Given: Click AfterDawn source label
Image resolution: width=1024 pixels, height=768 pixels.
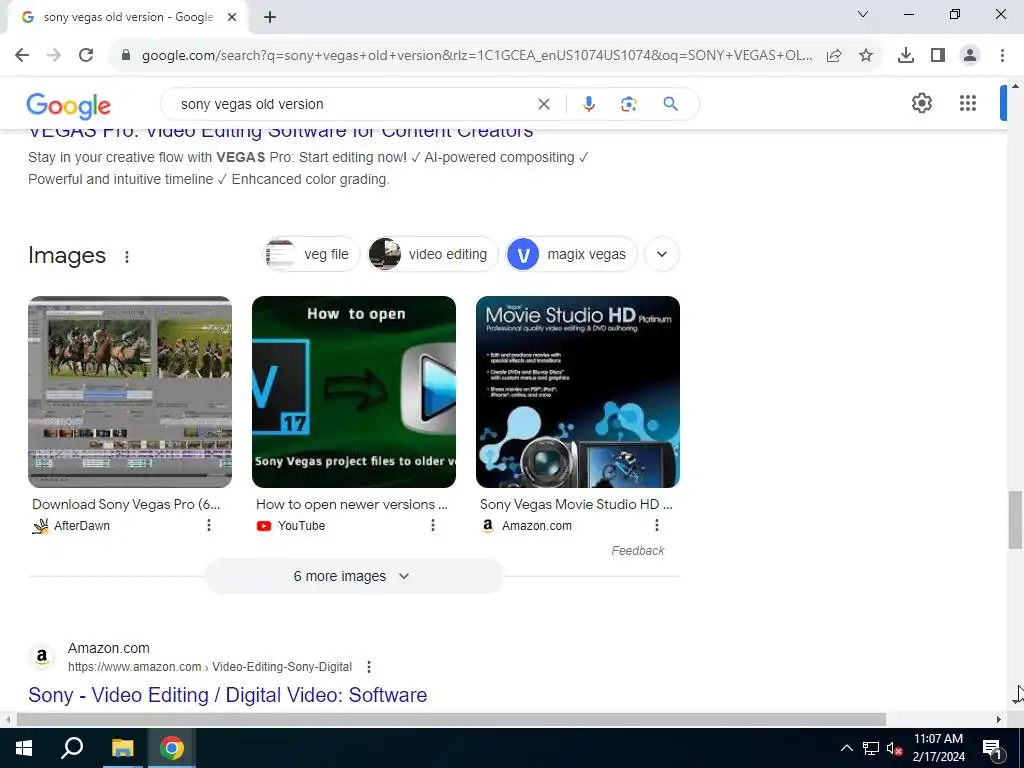Looking at the screenshot, I should pos(82,526).
